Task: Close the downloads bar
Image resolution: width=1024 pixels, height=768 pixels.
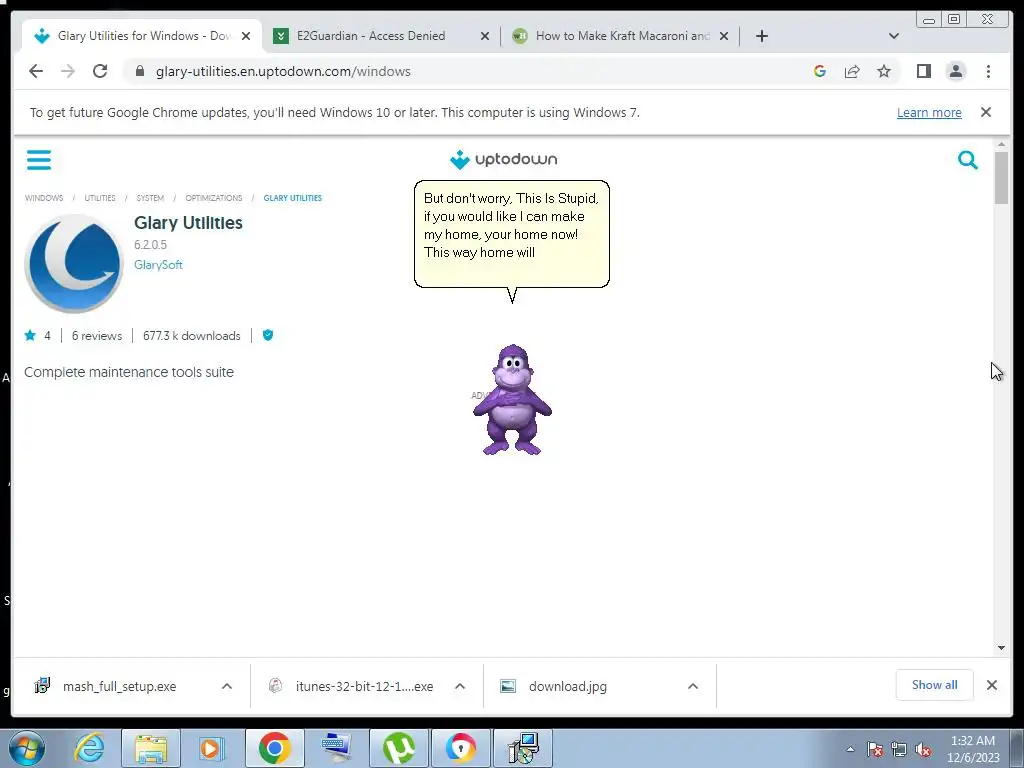Action: [992, 685]
